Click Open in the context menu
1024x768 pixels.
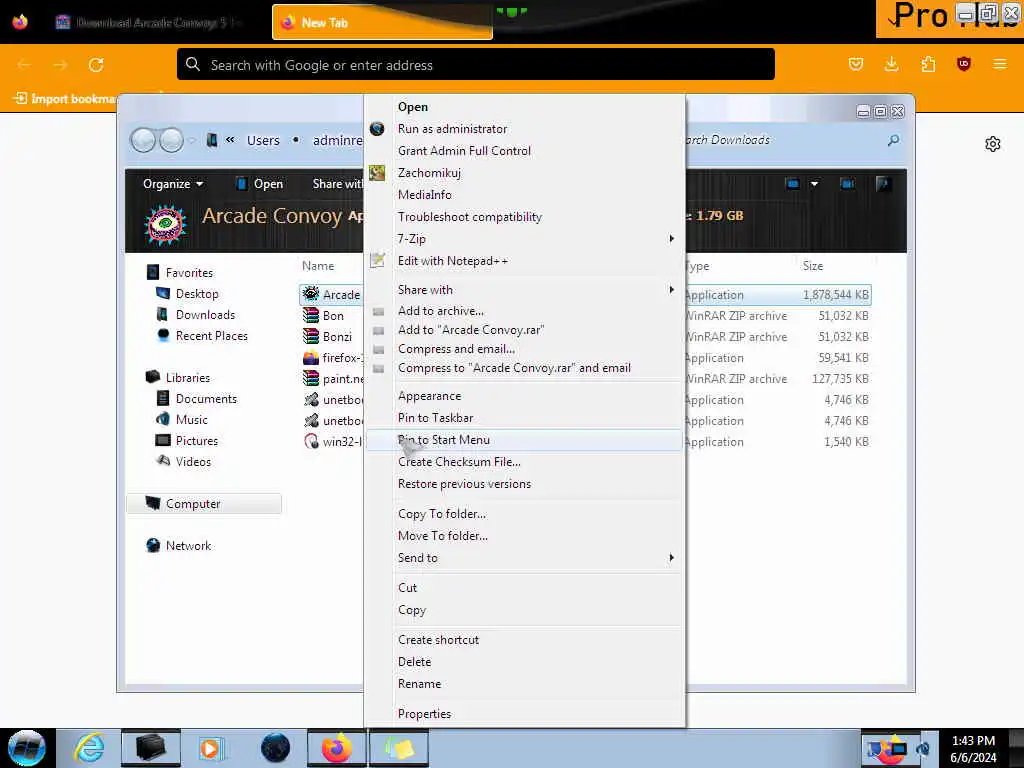click(x=413, y=106)
